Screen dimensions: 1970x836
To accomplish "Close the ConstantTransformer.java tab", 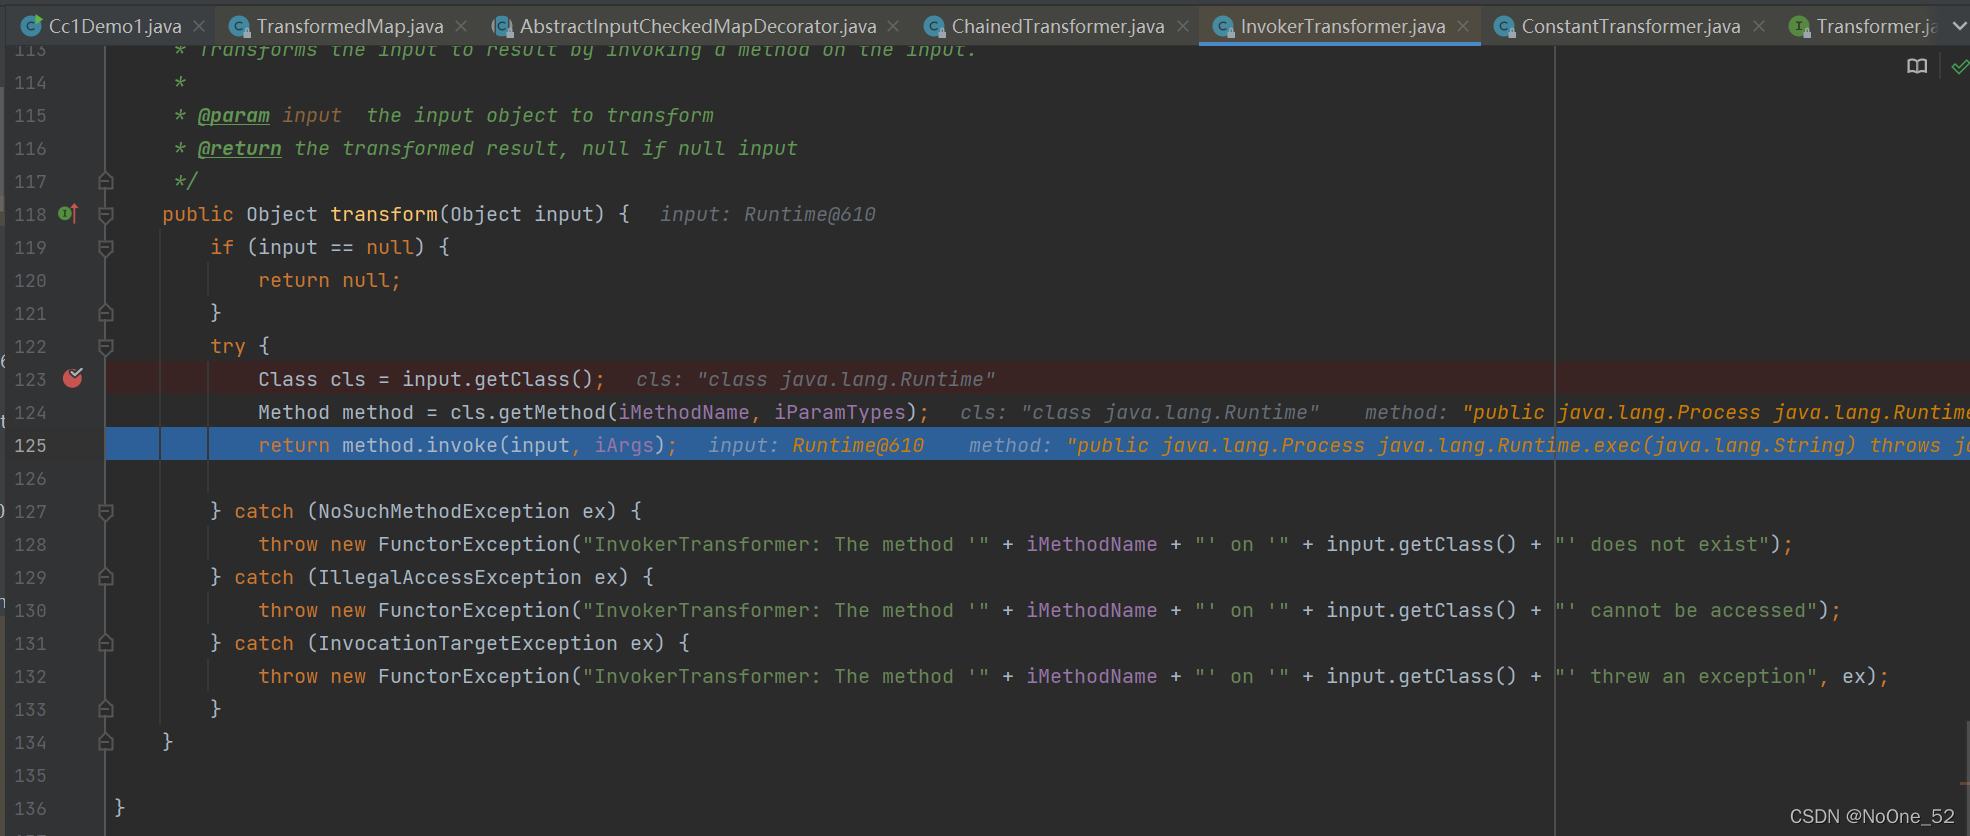I will pyautogui.click(x=1759, y=26).
